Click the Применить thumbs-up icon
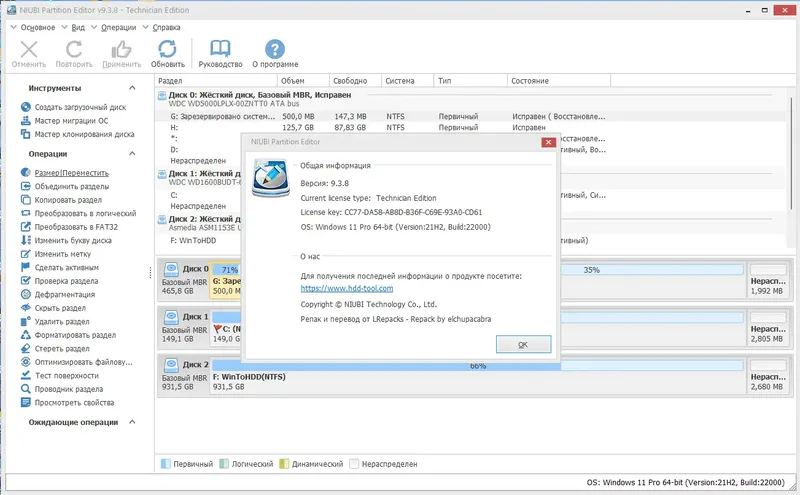Image resolution: width=800 pixels, height=495 pixels. (121, 50)
